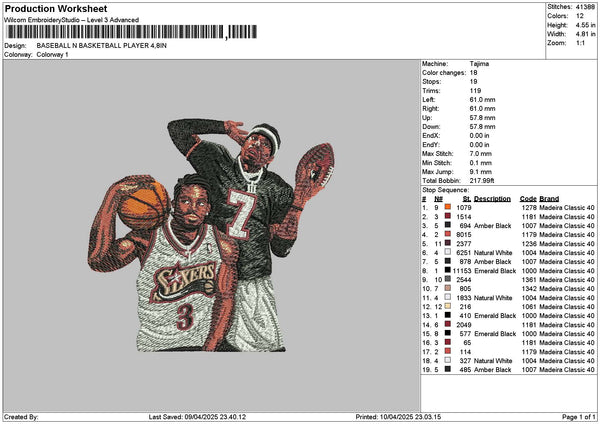Screen dimensions: 600x424
Task: Select the stitch count 8015 in row 4
Action: coord(463,235)
